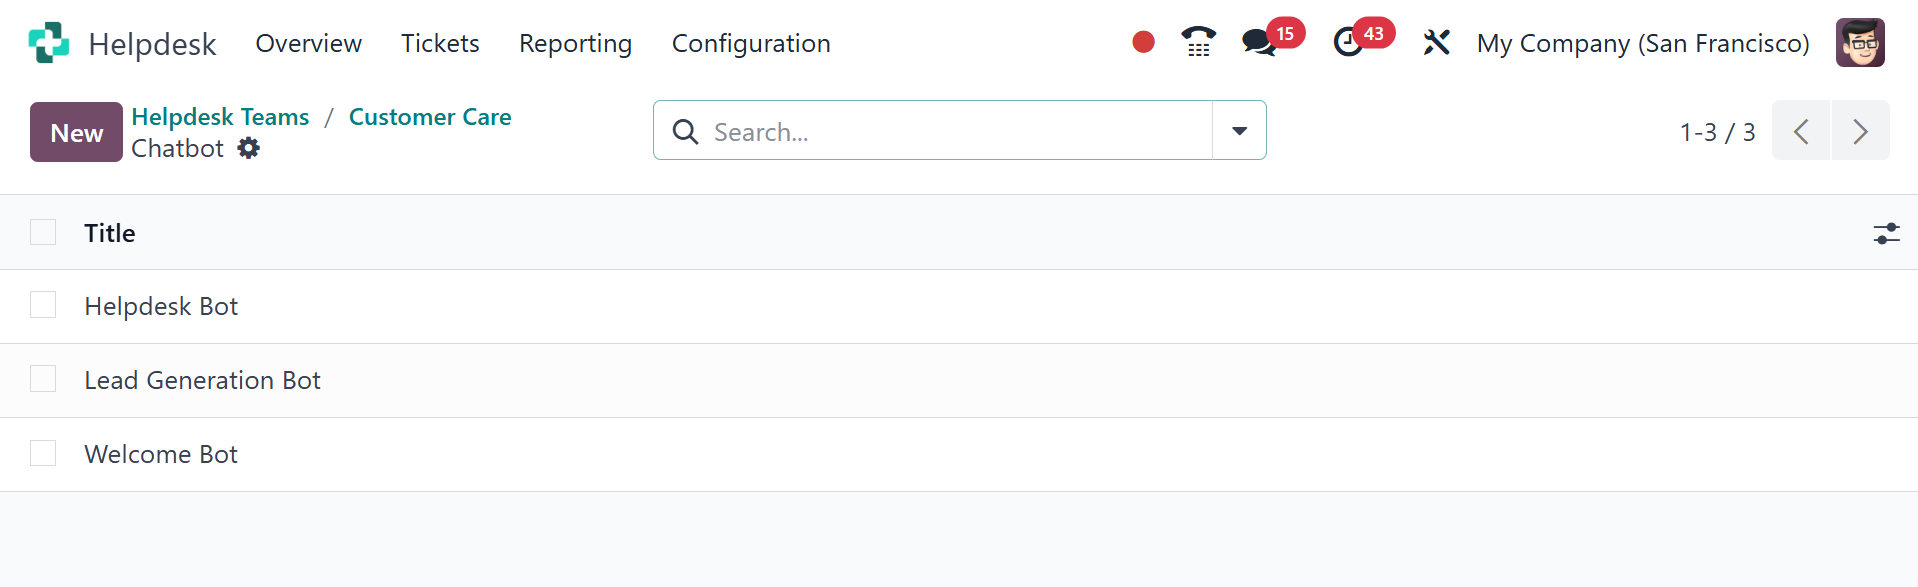Open the My Company (San Francisco) switcher
Viewport: 1918px width, 587px height.
1643,43
